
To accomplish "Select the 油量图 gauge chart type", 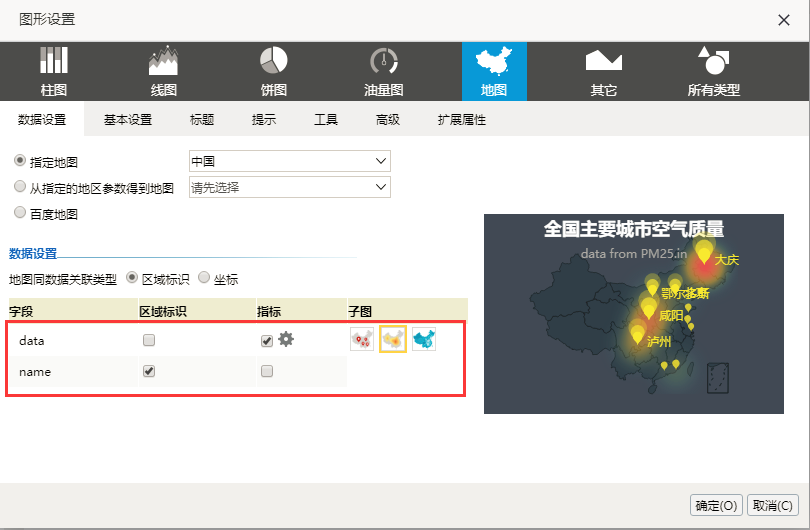I will point(383,71).
